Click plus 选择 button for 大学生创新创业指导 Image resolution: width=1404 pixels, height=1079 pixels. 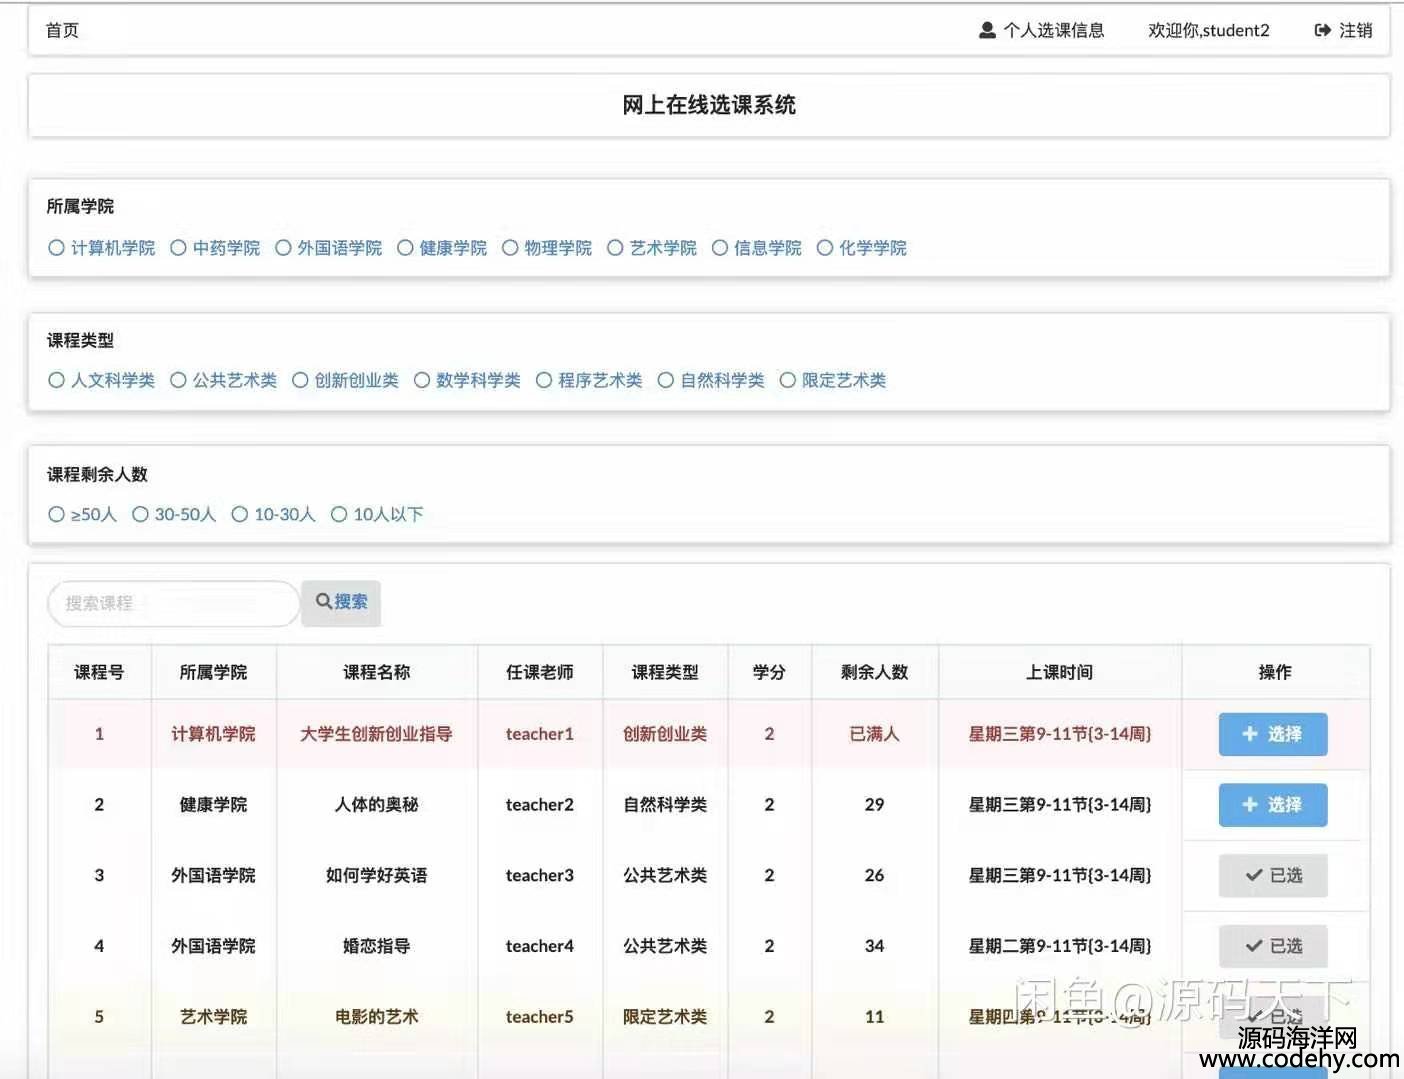(1272, 734)
